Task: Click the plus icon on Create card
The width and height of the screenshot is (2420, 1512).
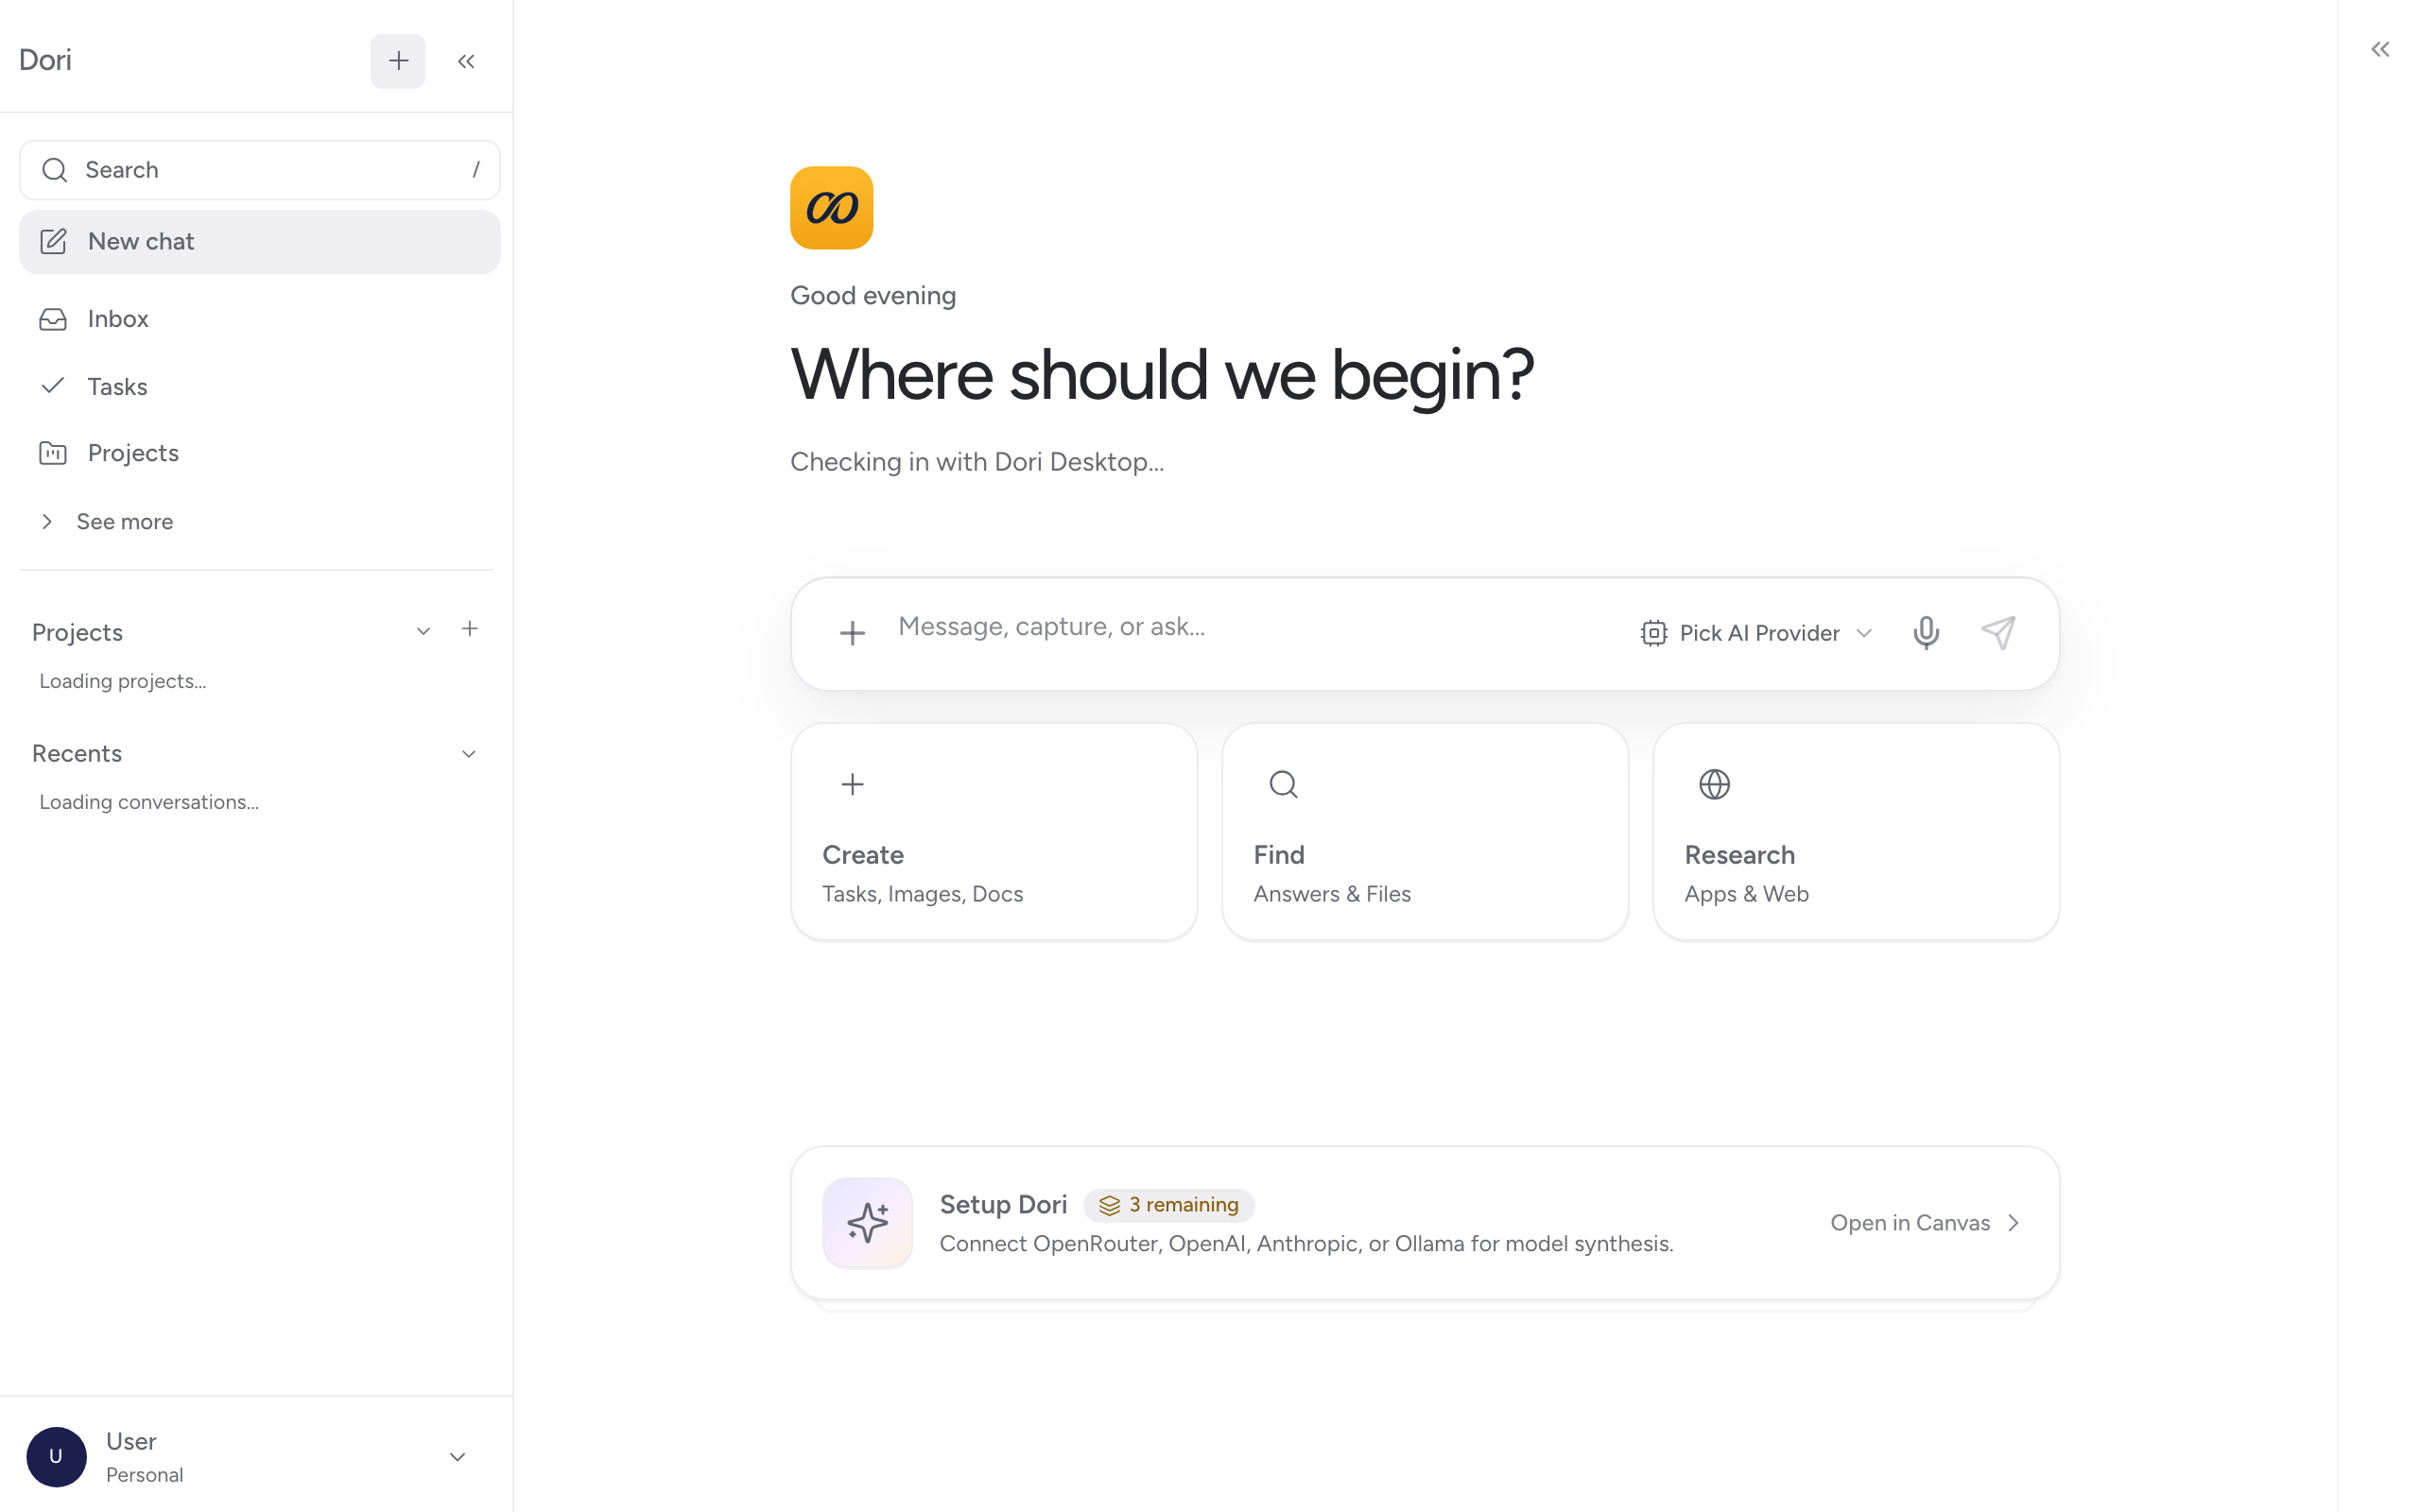Action: coord(852,785)
